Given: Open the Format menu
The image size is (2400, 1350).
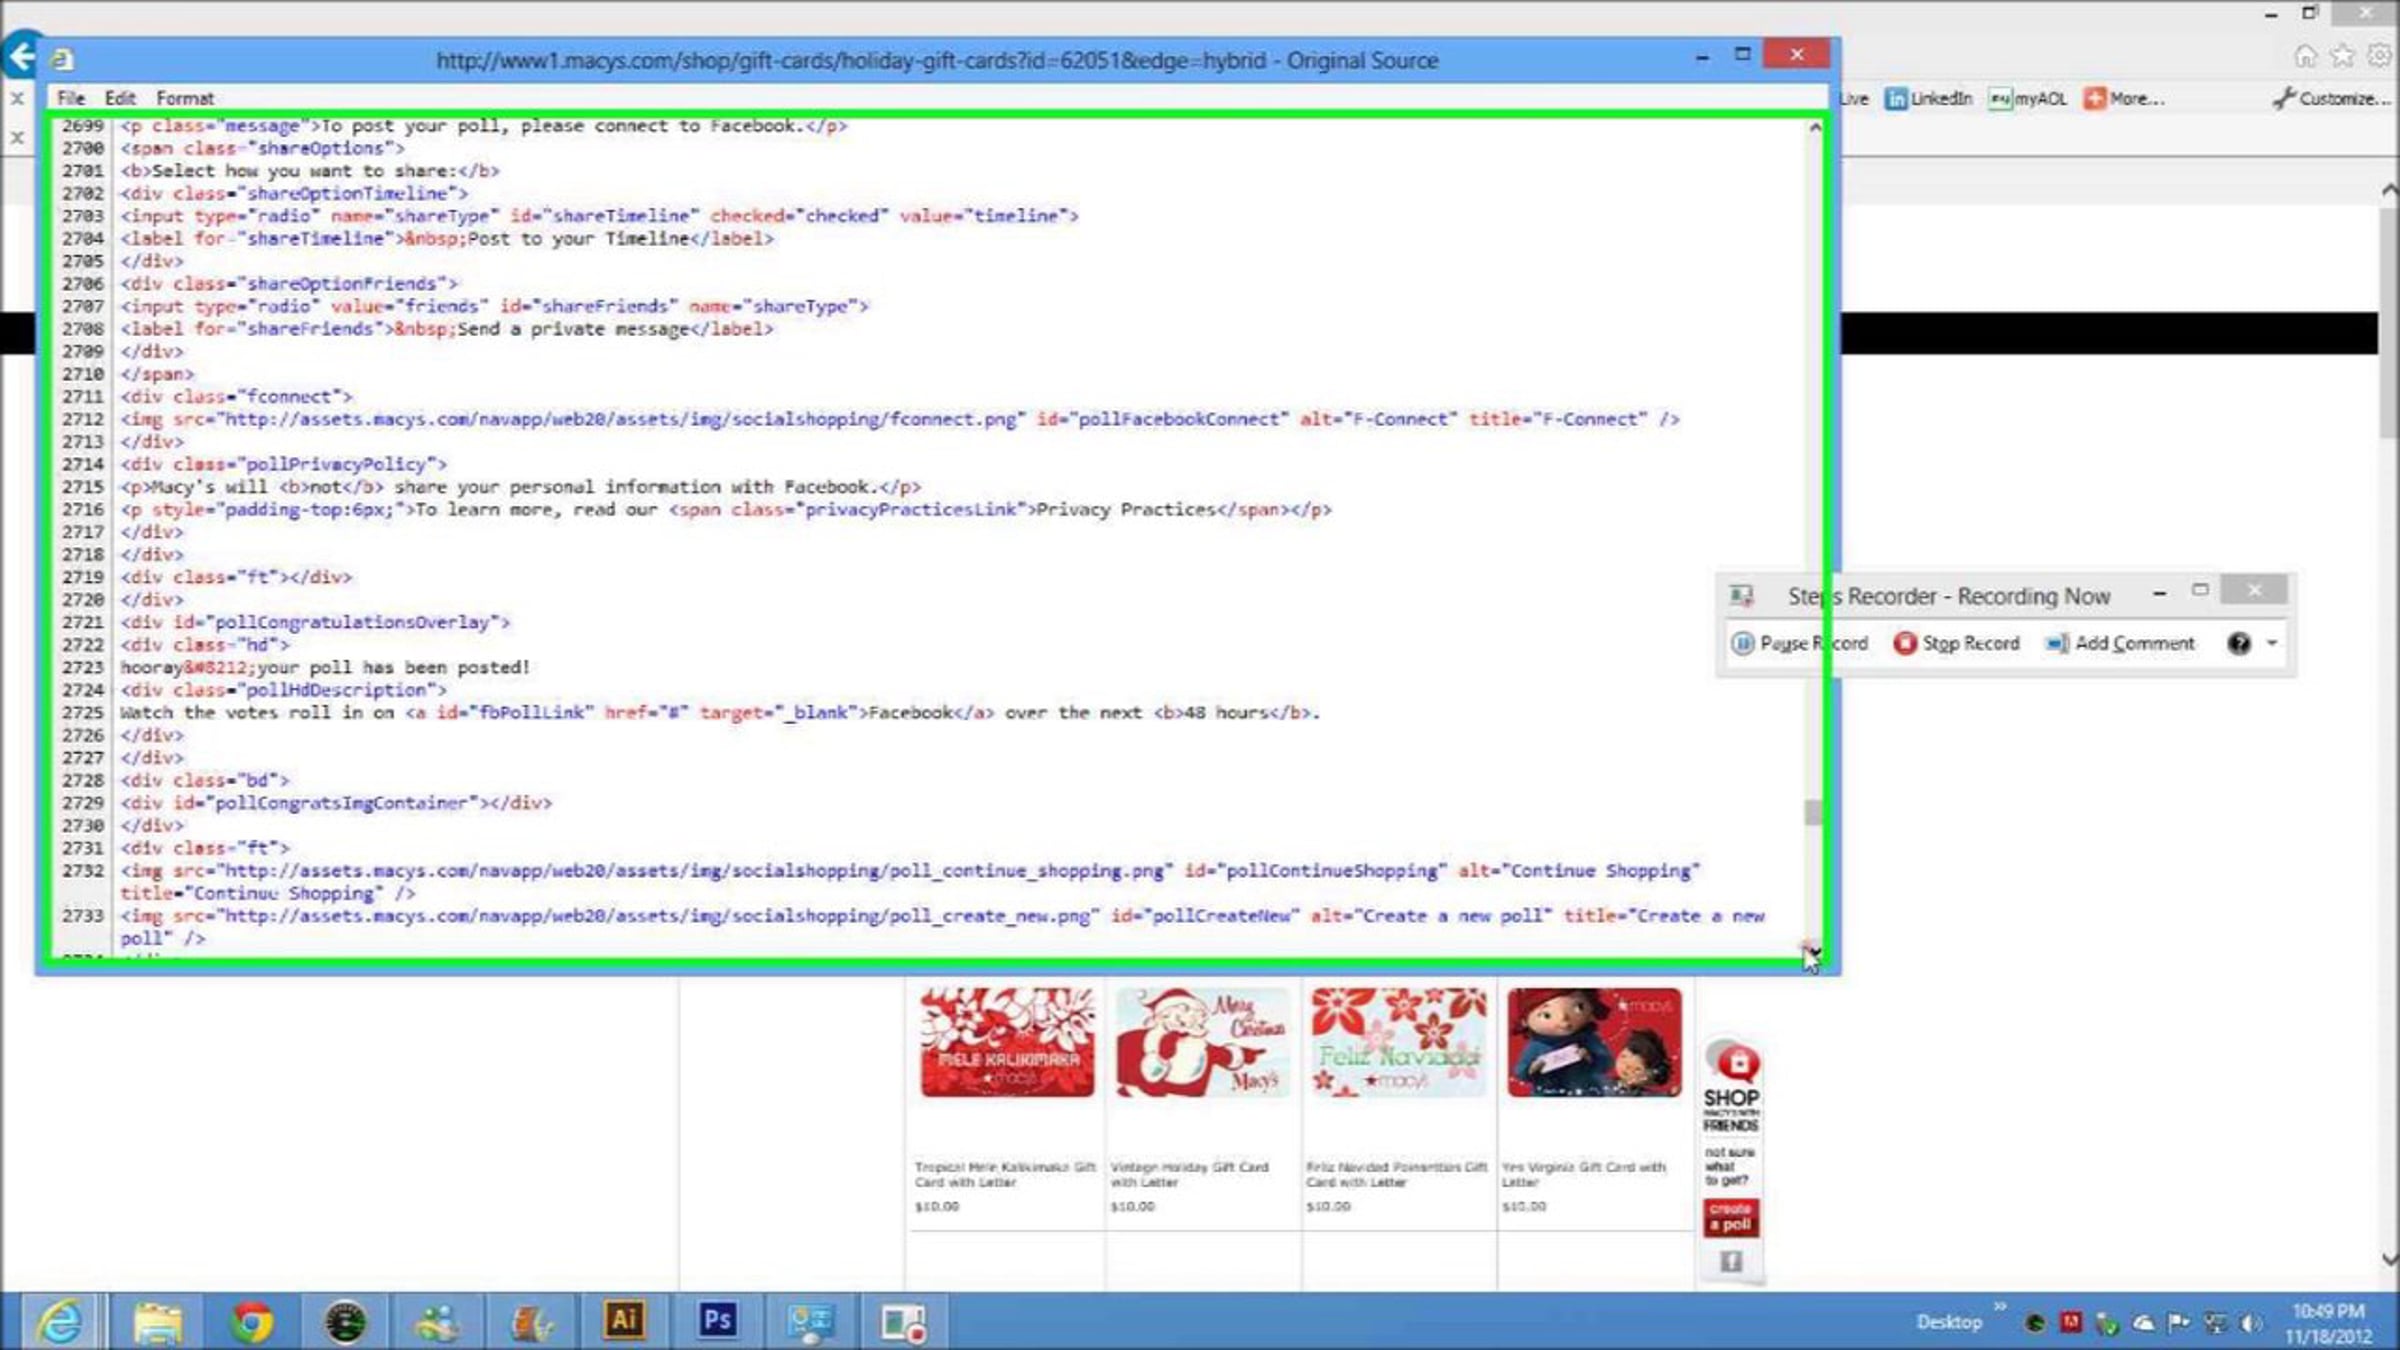Looking at the screenshot, I should click(185, 98).
